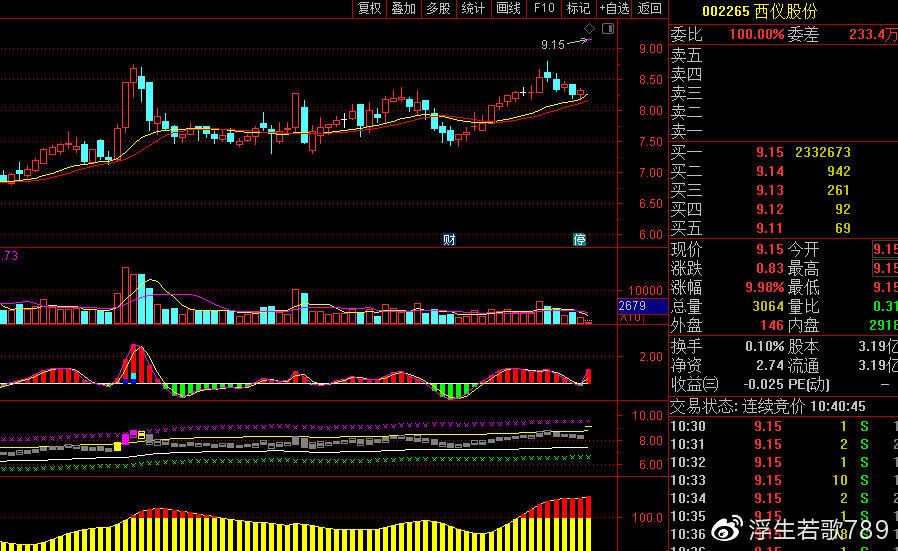Image resolution: width=898 pixels, height=551 pixels.
Task: Click the 外盘 value 146
Action: [772, 325]
